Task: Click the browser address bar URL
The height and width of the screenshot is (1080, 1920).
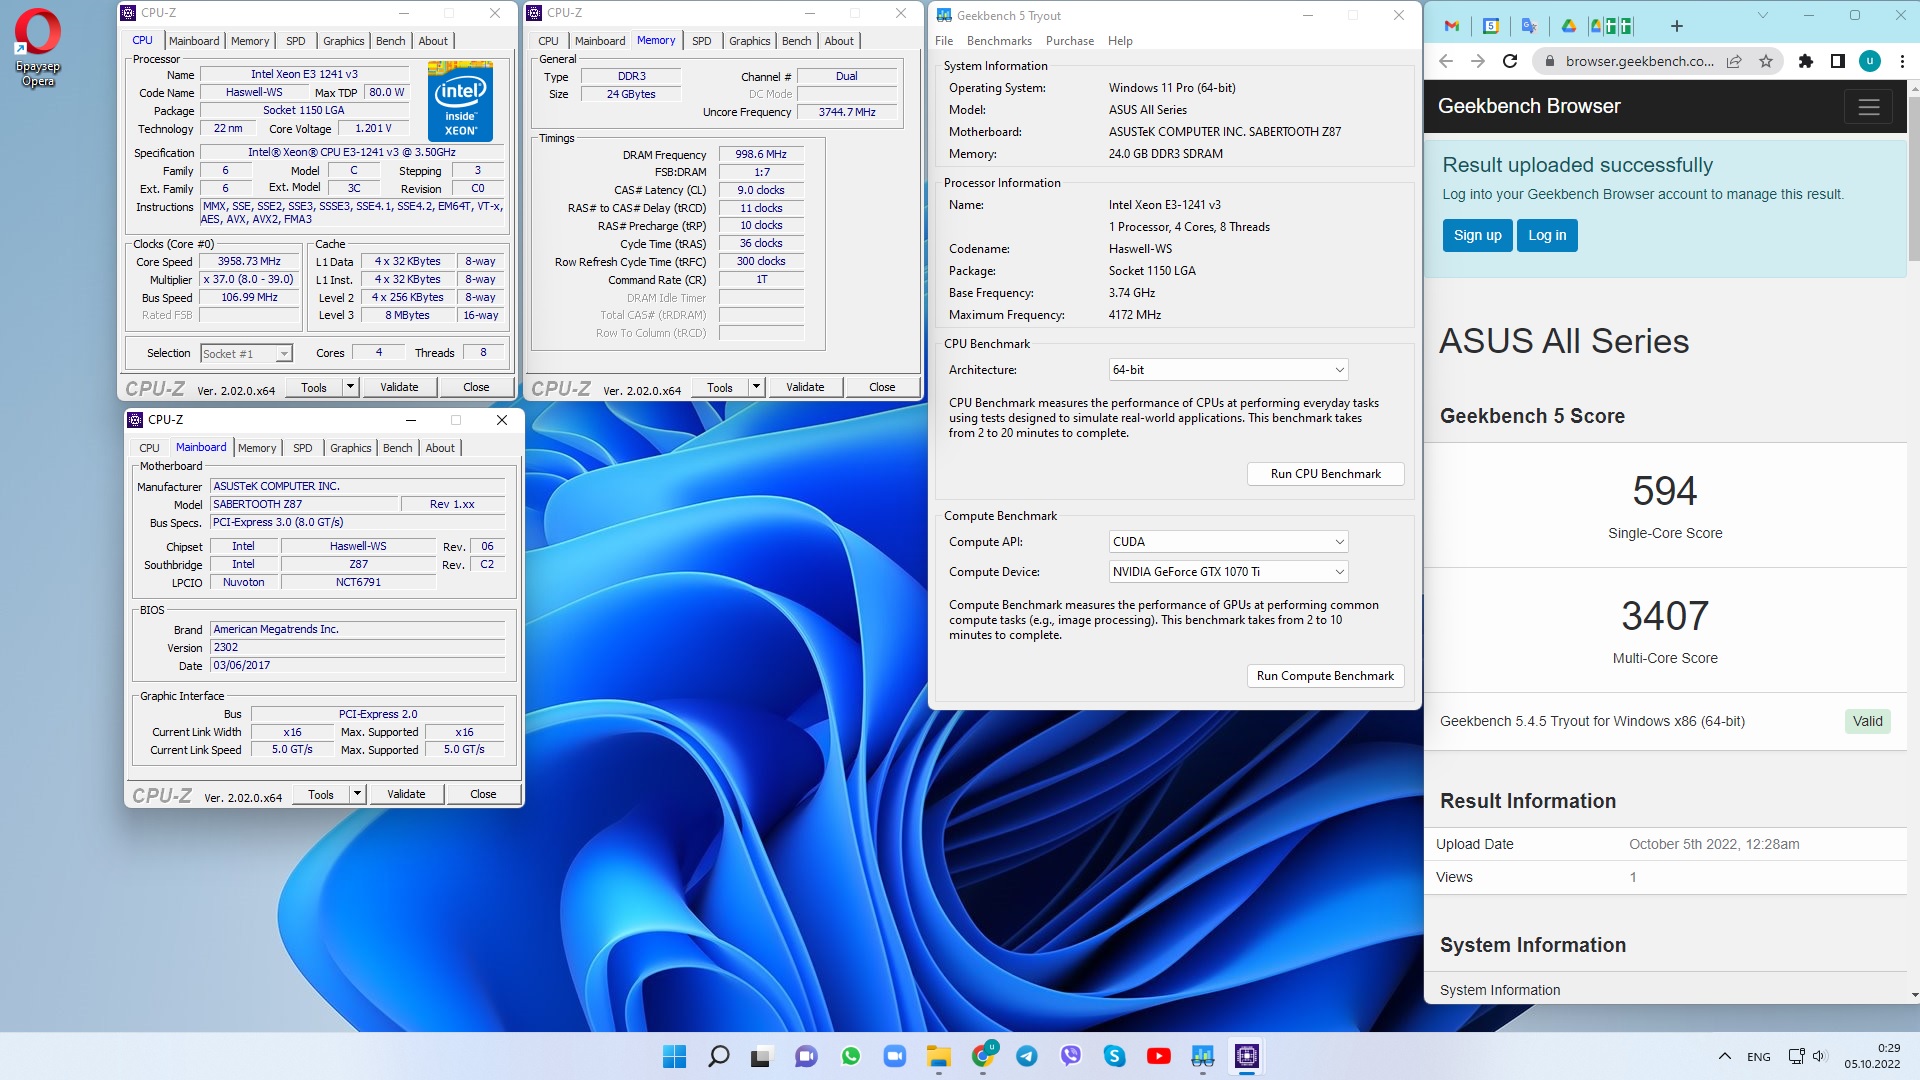Action: pos(1639,61)
